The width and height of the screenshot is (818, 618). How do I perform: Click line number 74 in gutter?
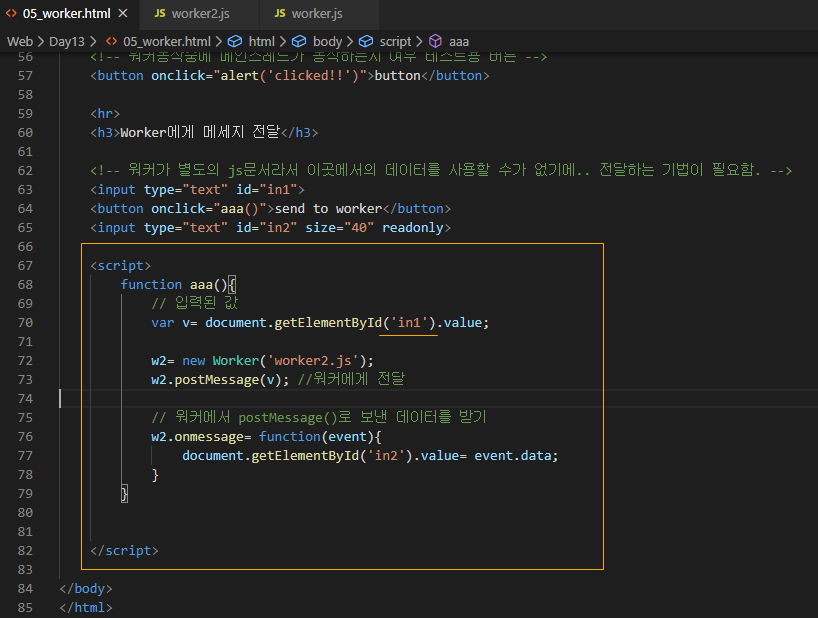[x=25, y=399]
